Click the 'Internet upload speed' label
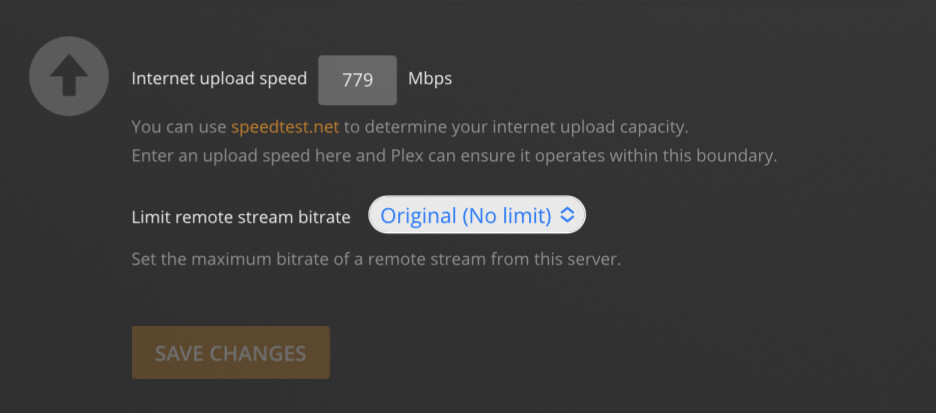This screenshot has height=413, width=936. 219,79
